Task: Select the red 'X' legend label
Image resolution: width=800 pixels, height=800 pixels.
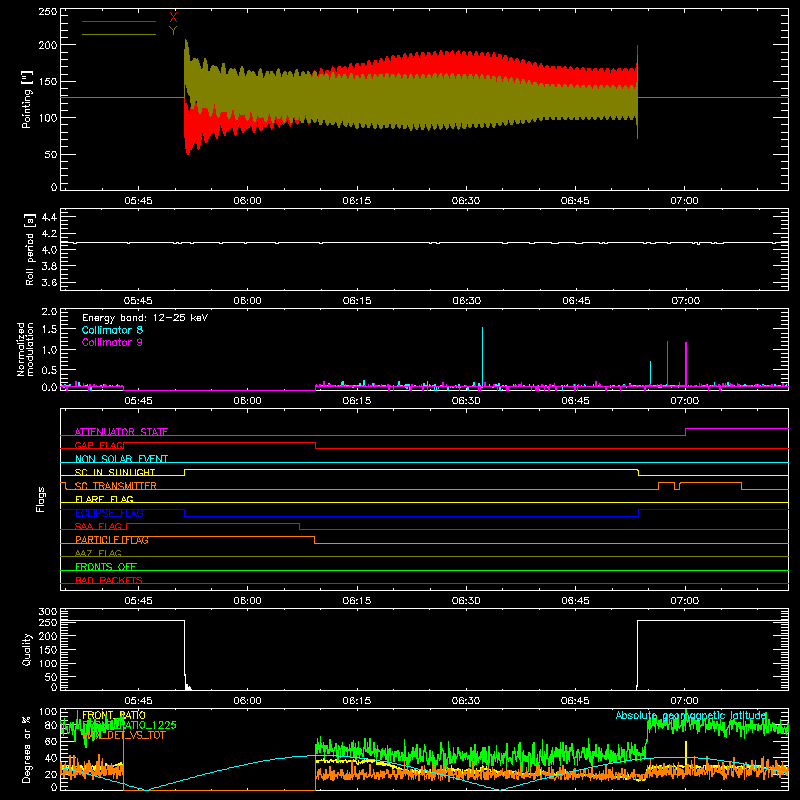Action: (x=173, y=17)
